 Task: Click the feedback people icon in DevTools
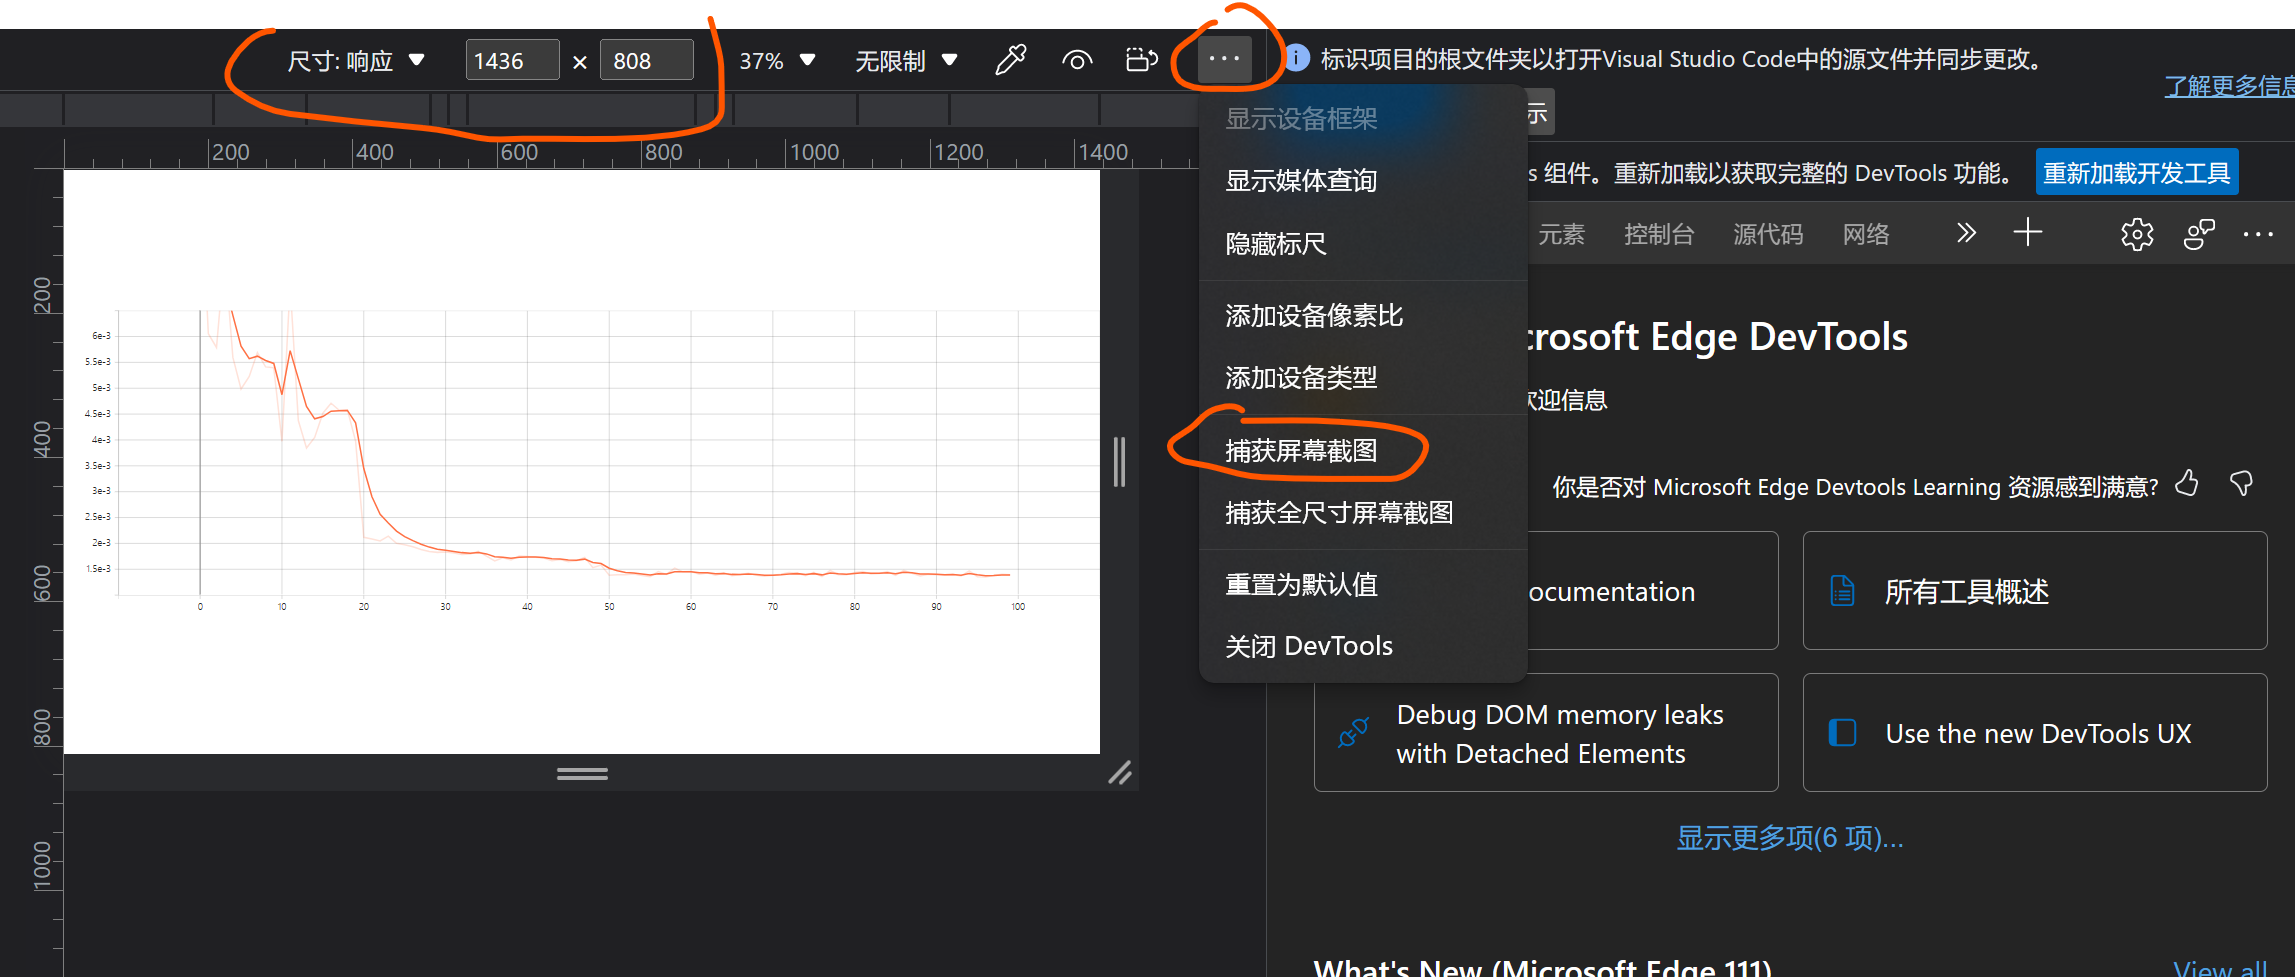(2199, 235)
